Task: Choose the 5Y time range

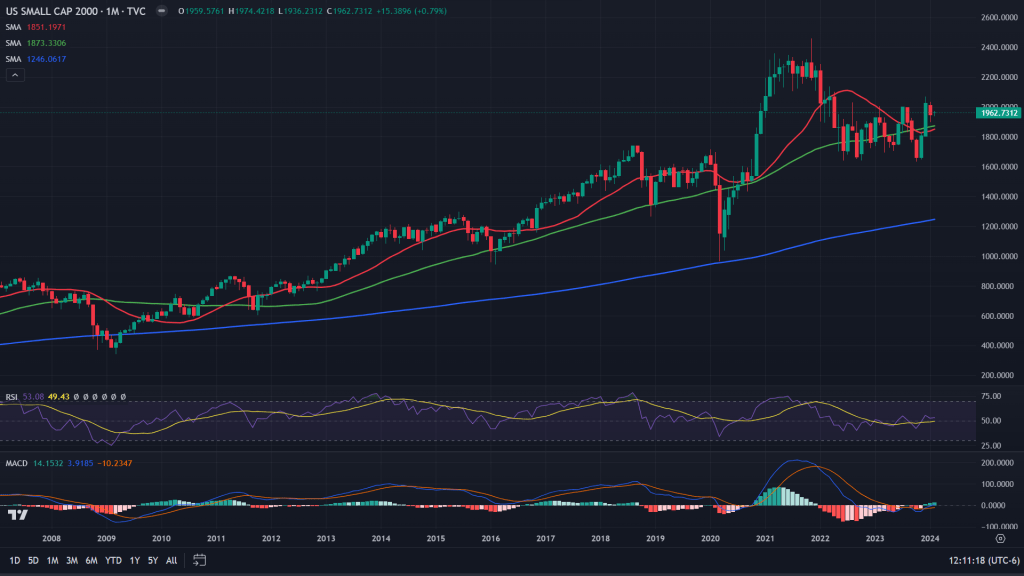Action: (153, 560)
